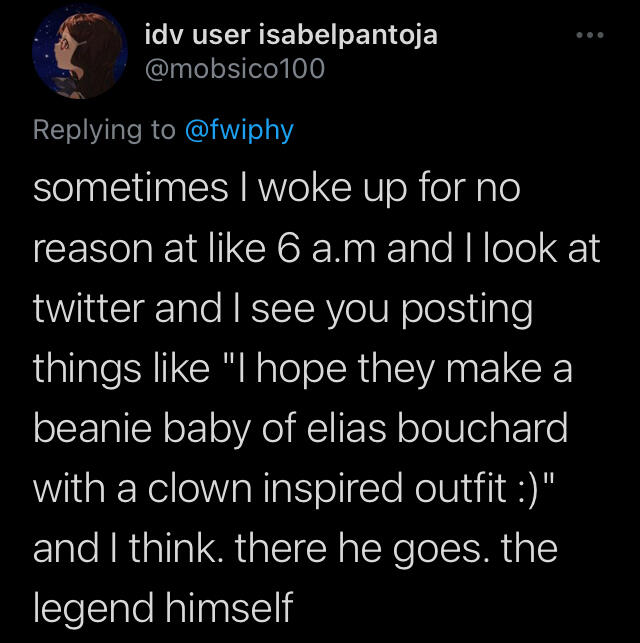The height and width of the screenshot is (643, 640).
Task: Open the @fwiphy profile link
Action: [240, 131]
